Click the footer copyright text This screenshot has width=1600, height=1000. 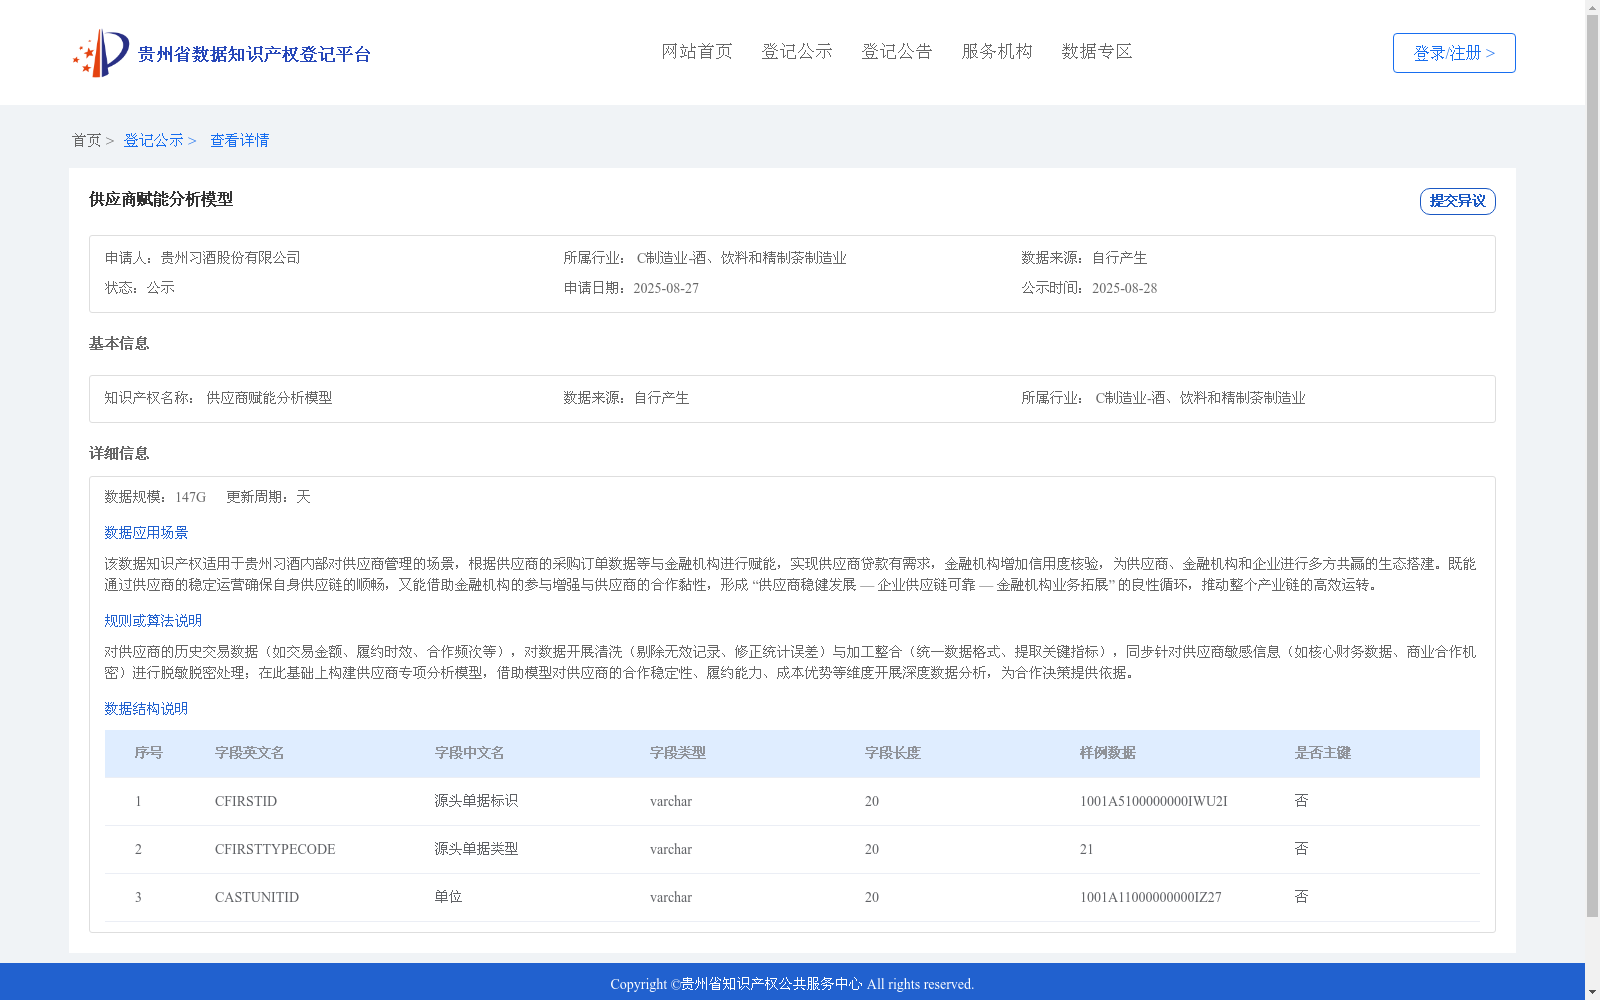[792, 984]
